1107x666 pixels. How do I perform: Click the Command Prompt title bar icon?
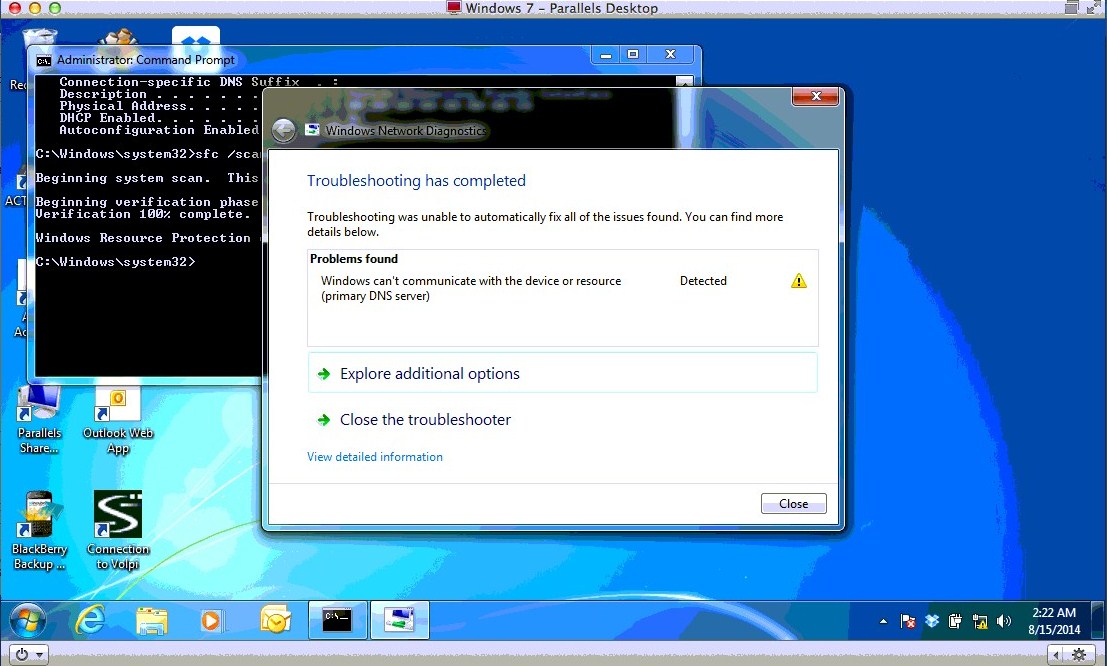44,60
